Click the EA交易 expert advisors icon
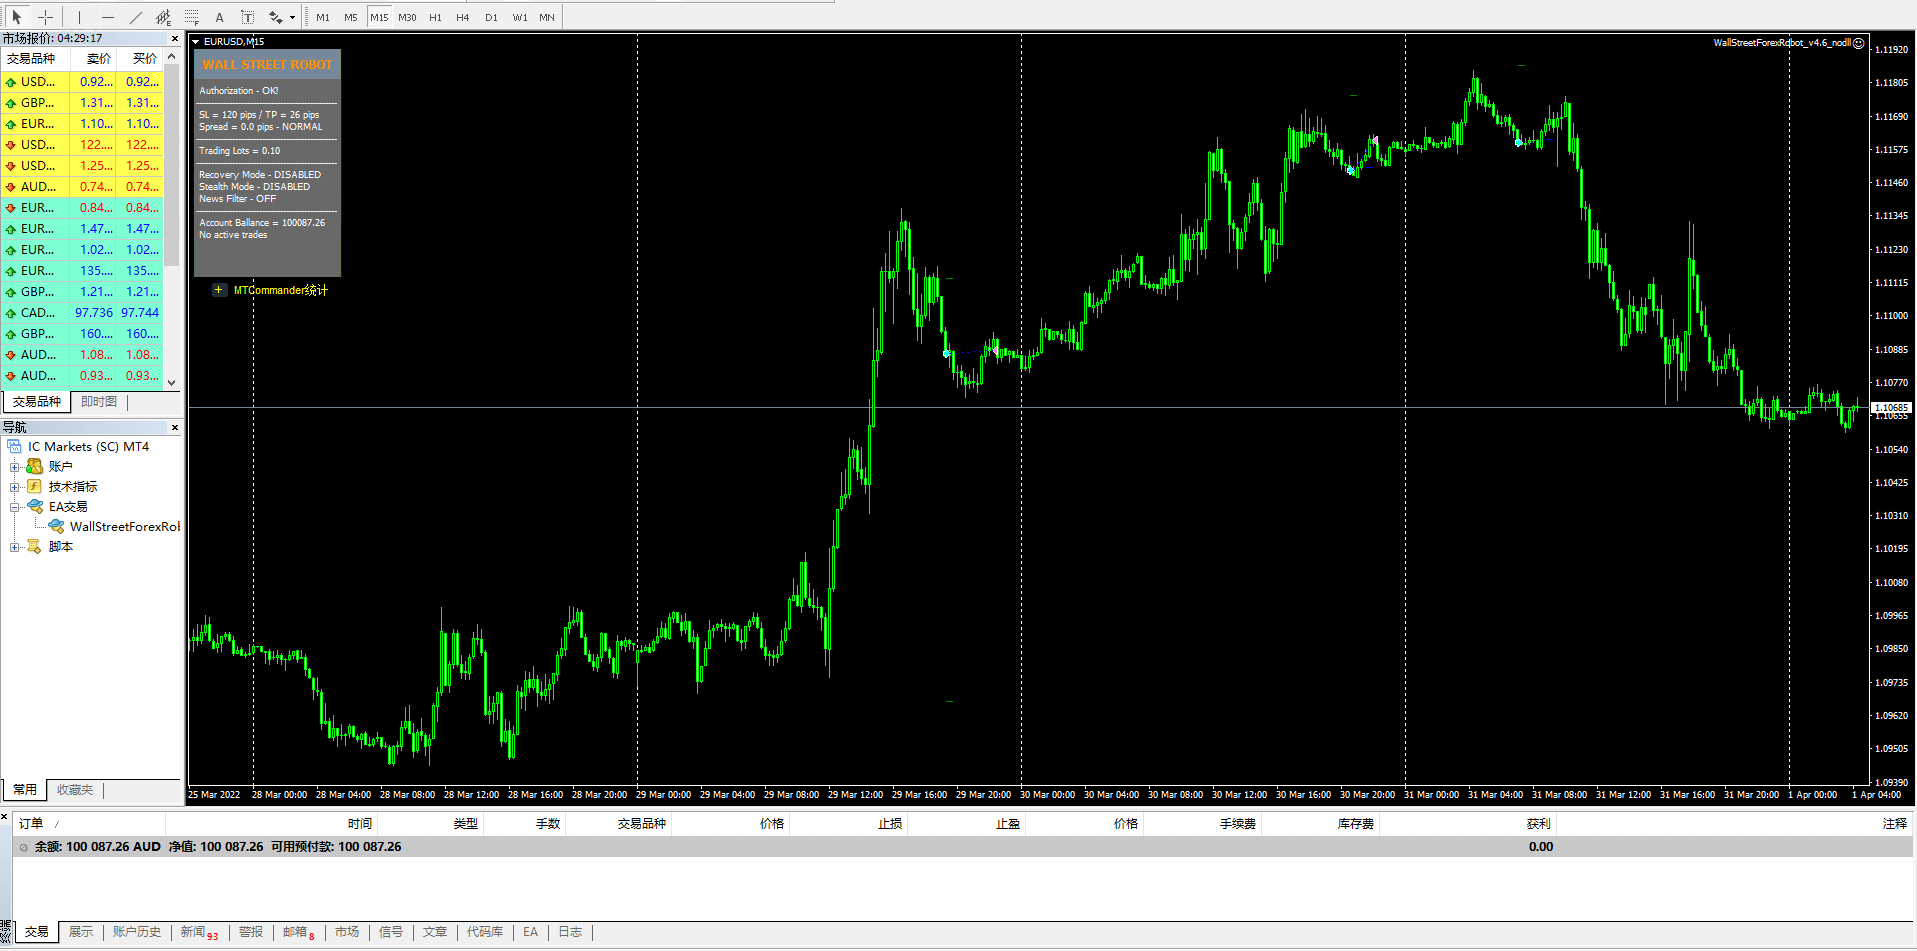The width and height of the screenshot is (1917, 951). pyautogui.click(x=35, y=507)
